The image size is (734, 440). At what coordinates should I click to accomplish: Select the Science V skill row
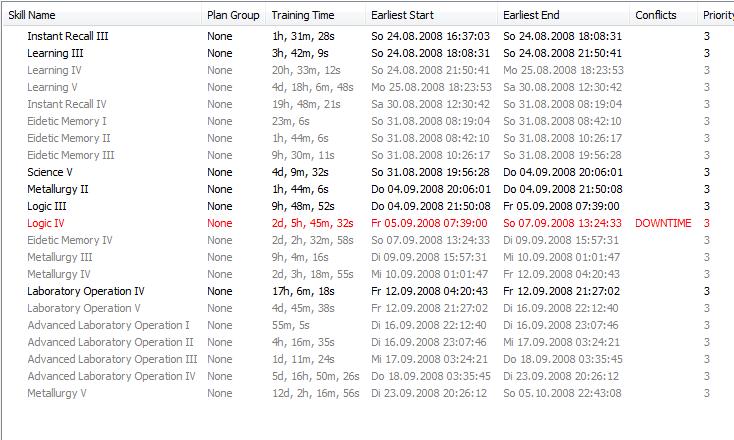tap(50, 172)
